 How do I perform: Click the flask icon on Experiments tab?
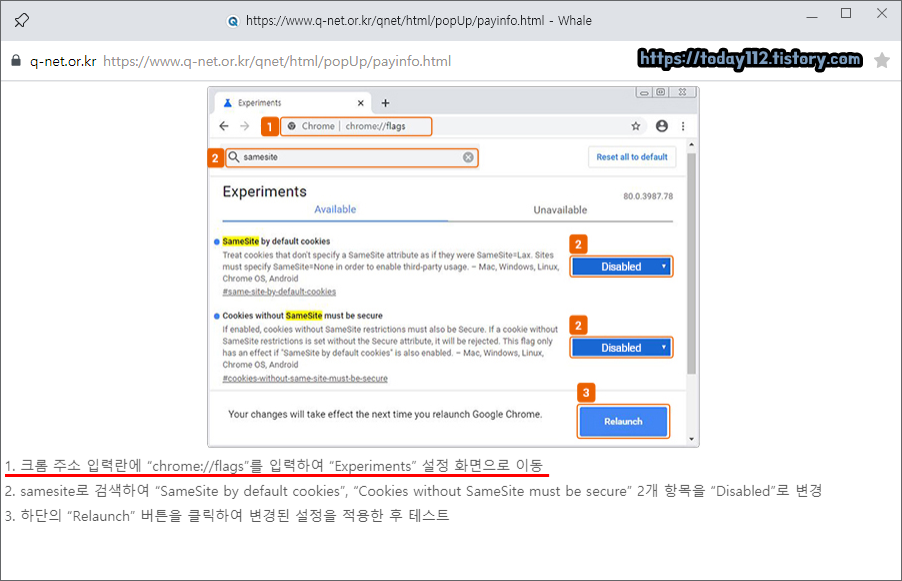pos(227,103)
